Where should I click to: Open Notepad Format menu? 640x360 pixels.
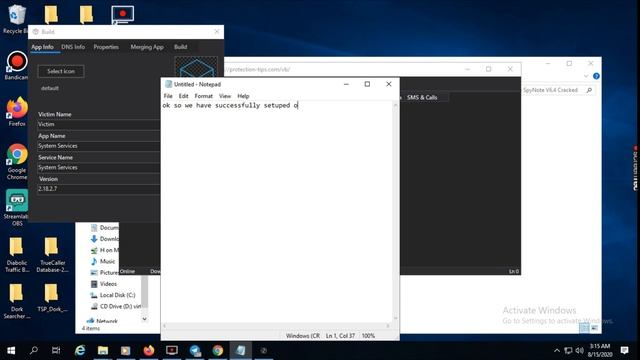point(204,96)
